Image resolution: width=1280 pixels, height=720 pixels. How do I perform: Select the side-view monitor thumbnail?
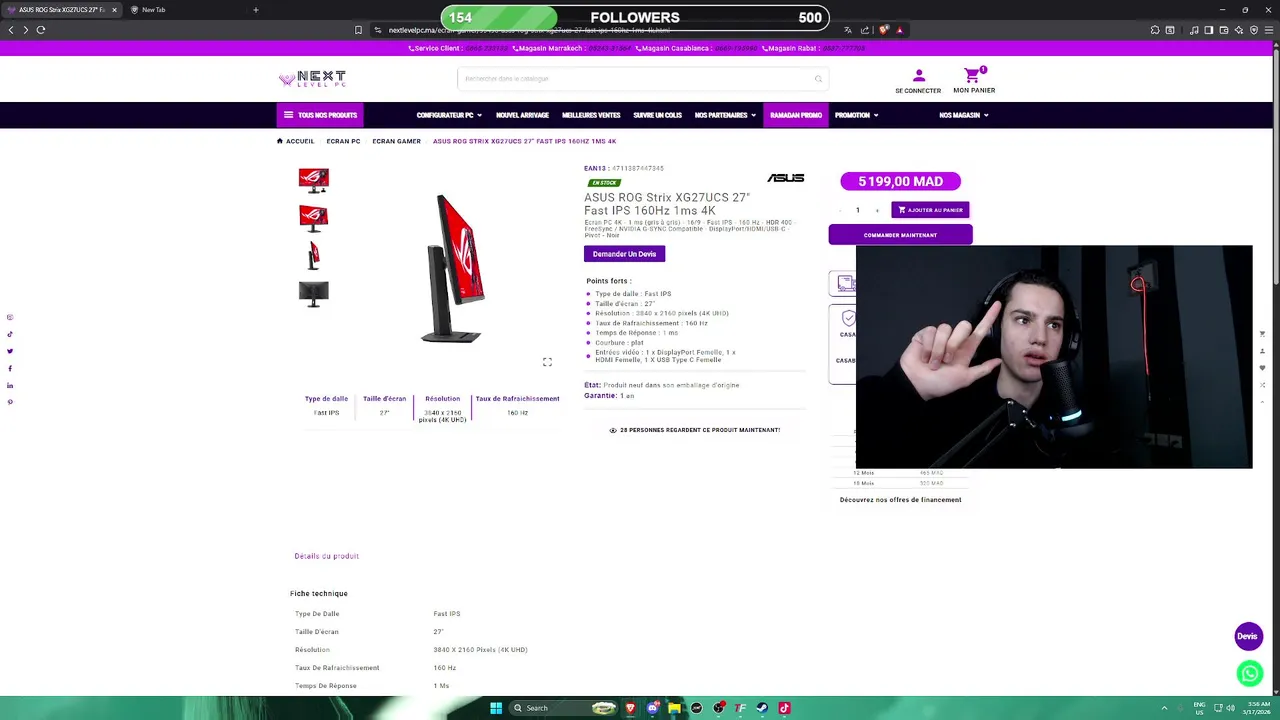[x=313, y=256]
